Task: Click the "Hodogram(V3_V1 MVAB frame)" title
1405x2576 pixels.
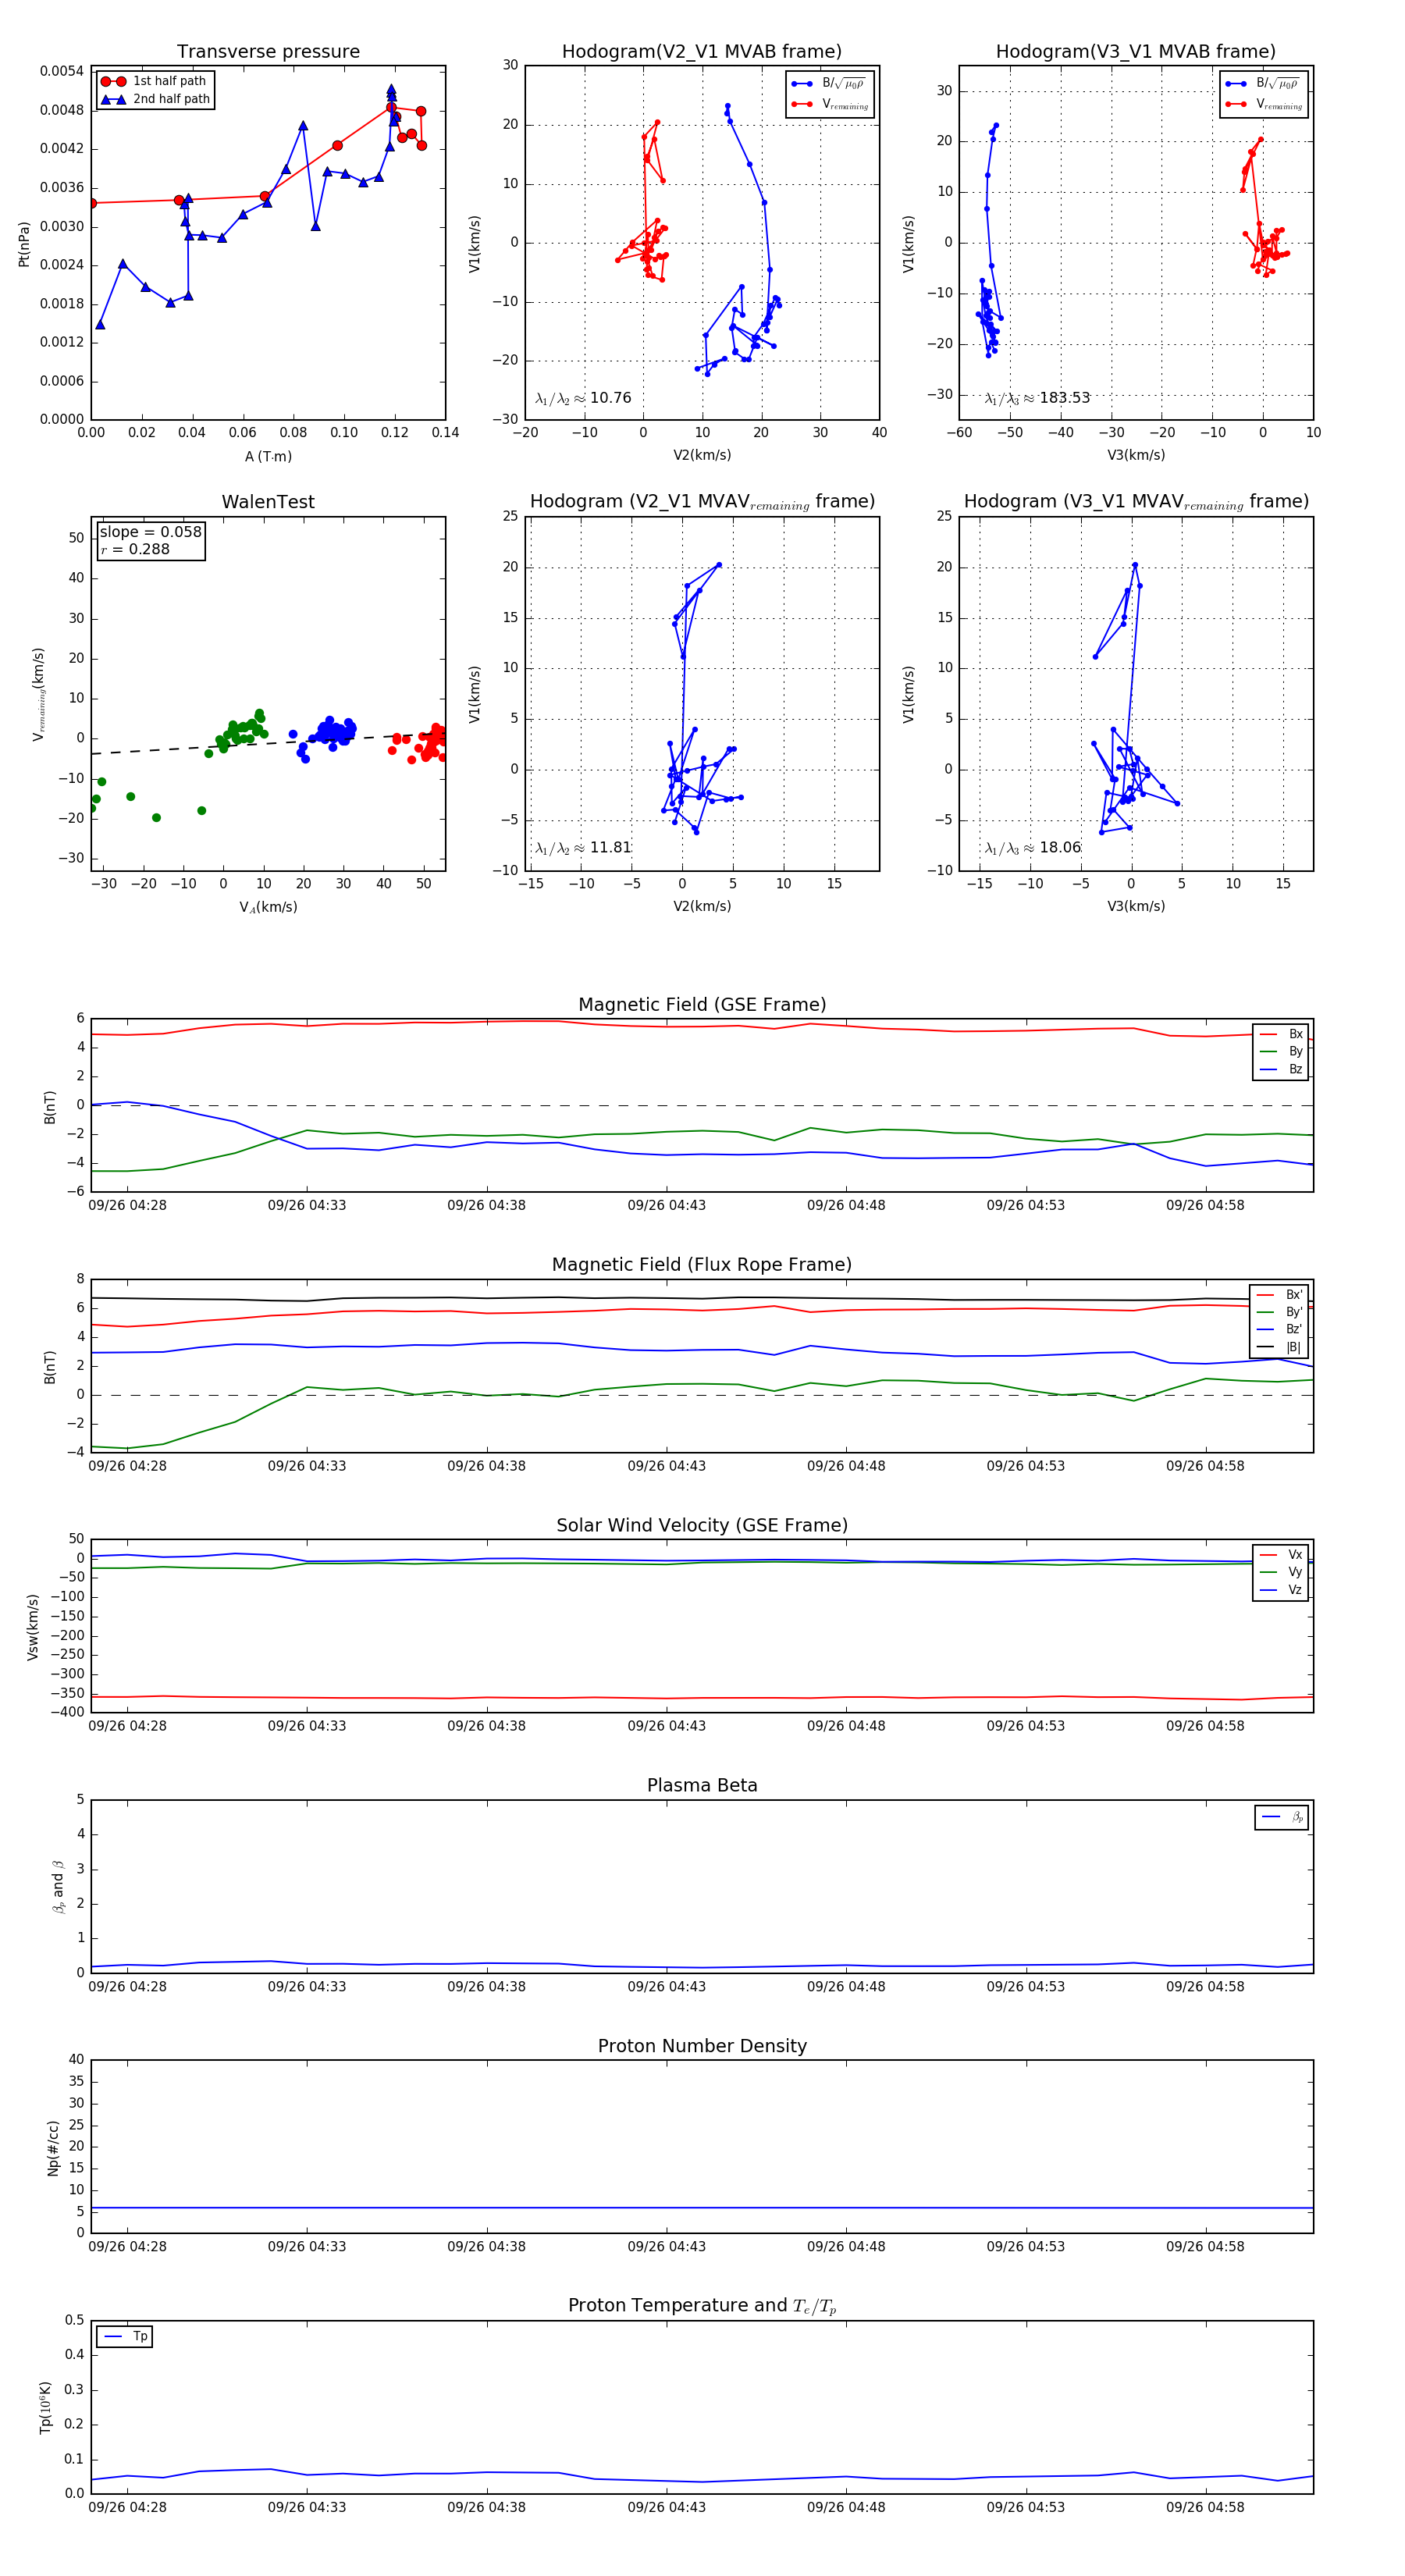Action: tap(1136, 52)
